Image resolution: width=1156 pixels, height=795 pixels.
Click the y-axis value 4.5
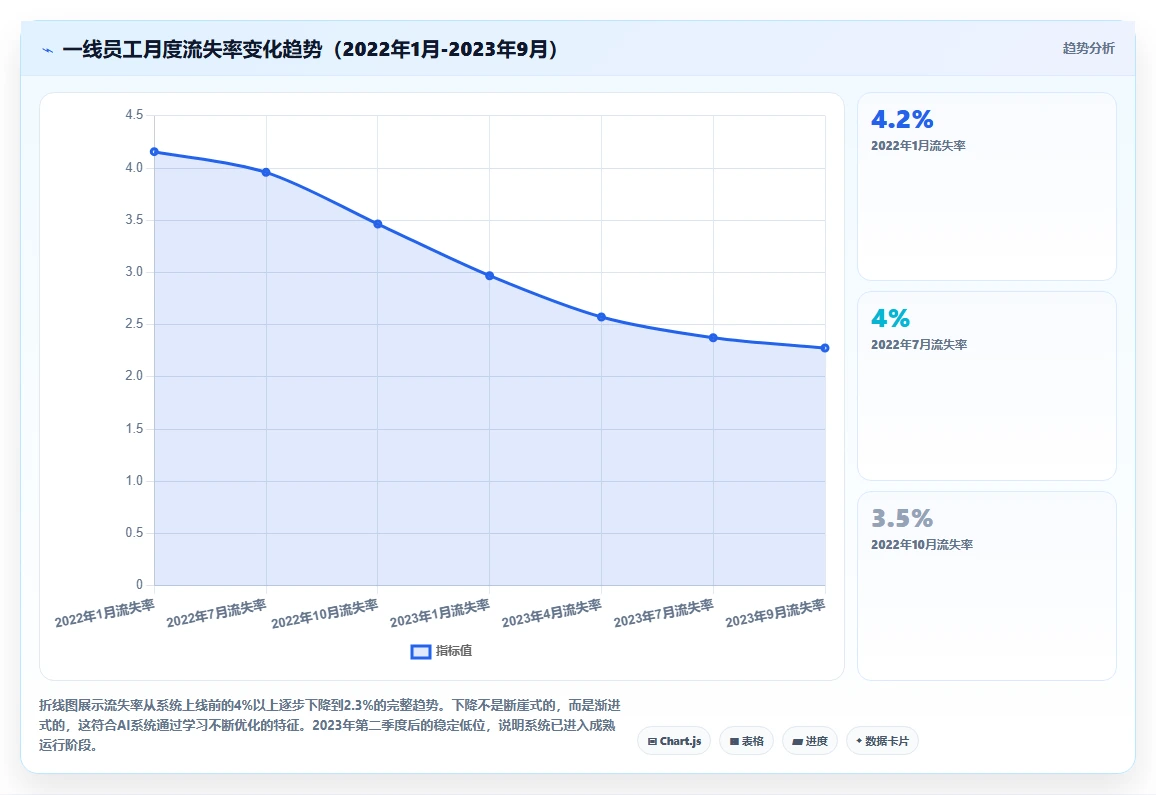tap(134, 115)
